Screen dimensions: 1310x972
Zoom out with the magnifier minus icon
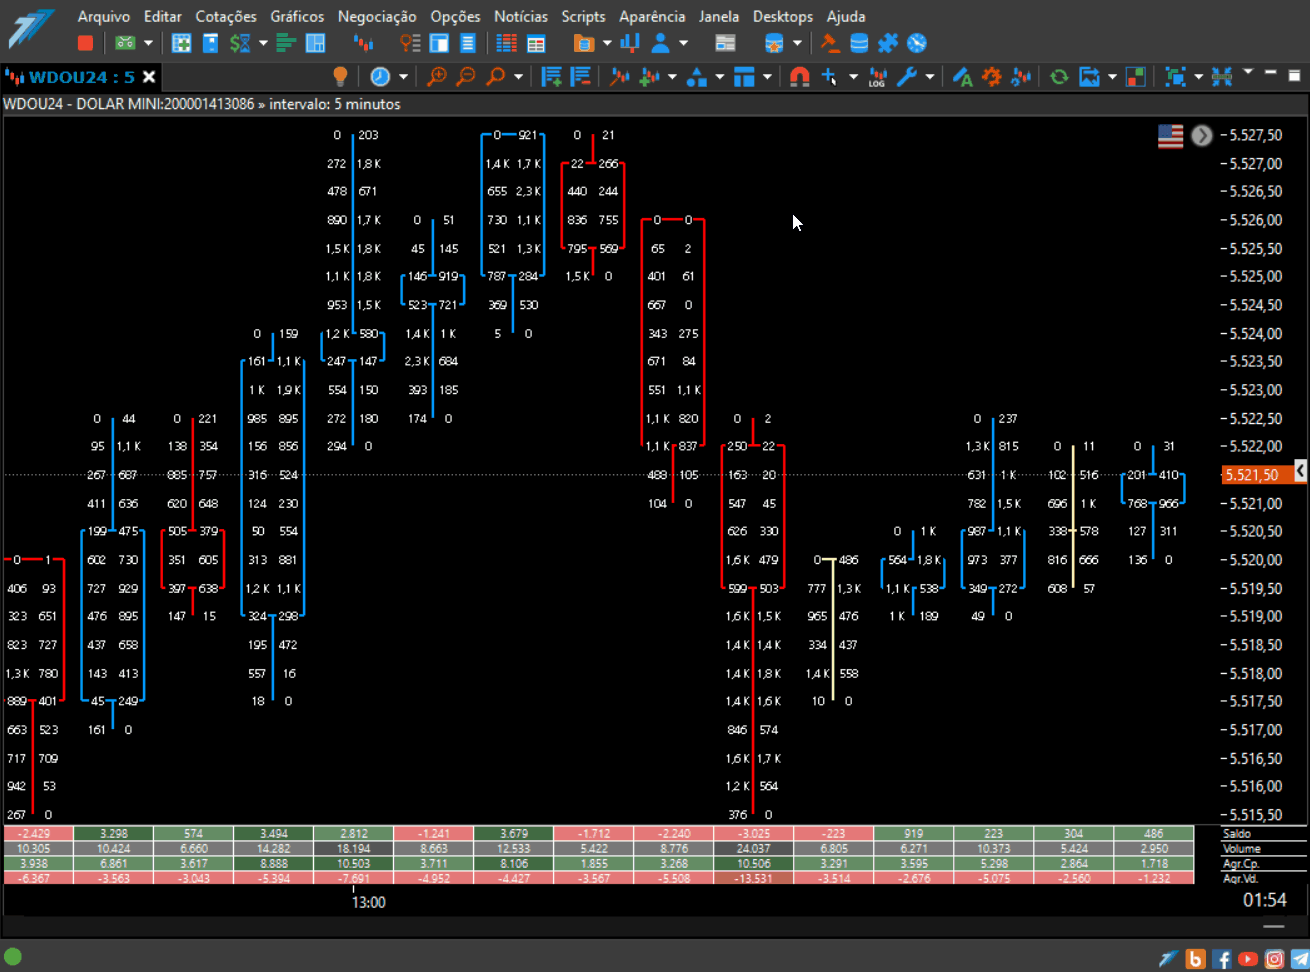pos(466,76)
